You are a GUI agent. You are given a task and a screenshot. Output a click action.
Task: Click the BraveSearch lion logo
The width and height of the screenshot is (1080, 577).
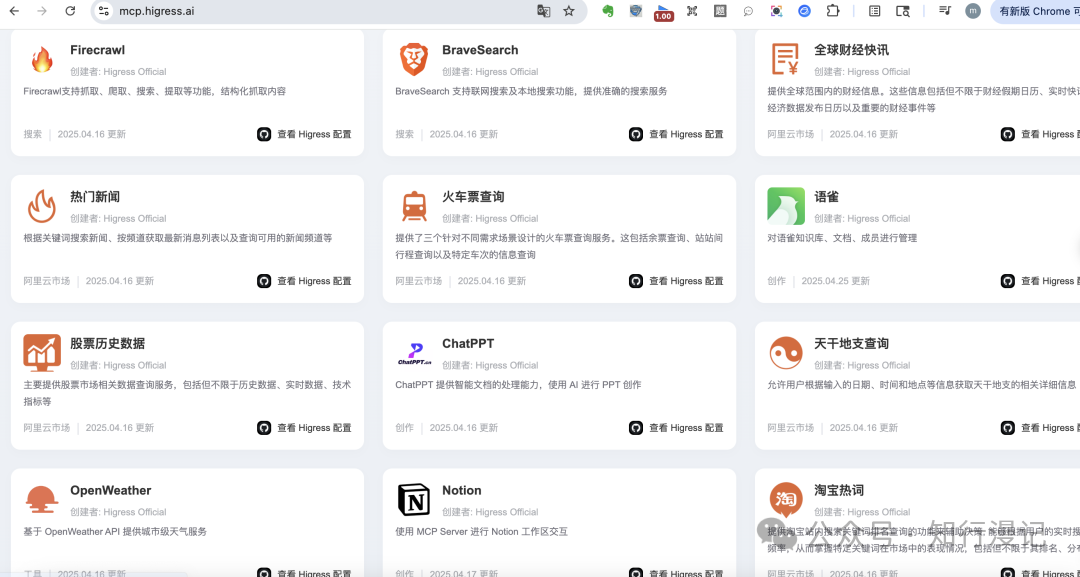(x=414, y=59)
